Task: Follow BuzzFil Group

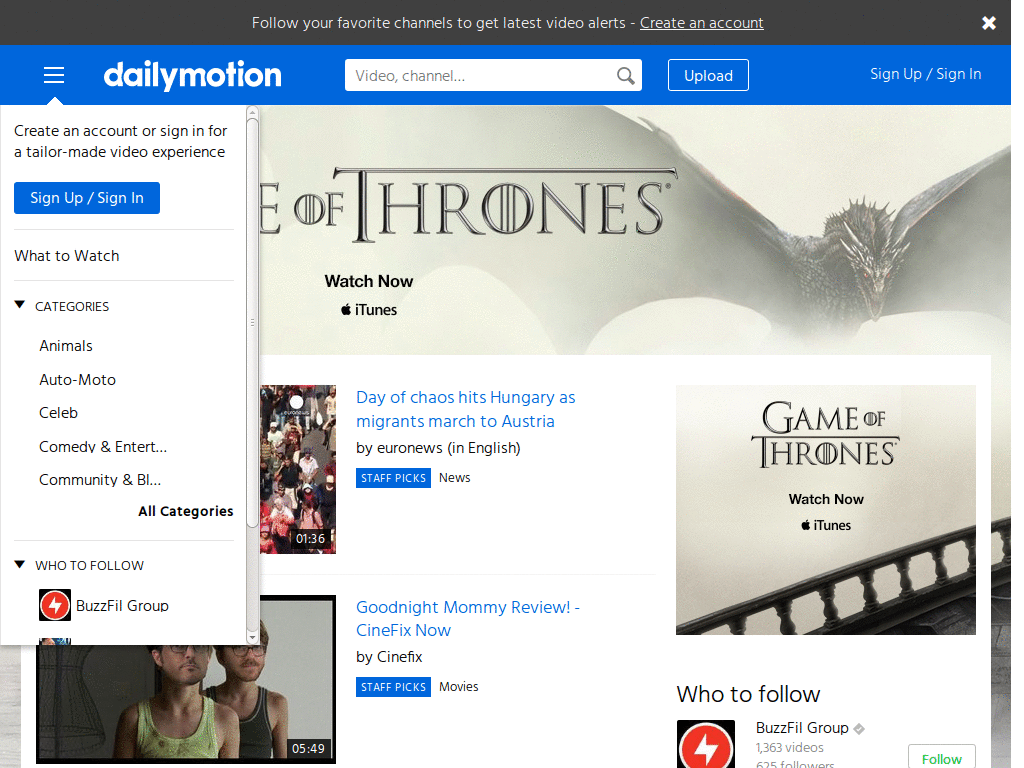Action: tap(941, 757)
